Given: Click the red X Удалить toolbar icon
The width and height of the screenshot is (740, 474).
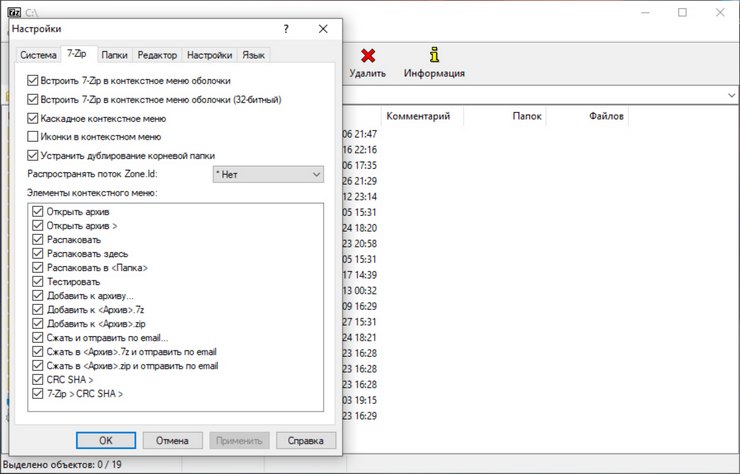Looking at the screenshot, I should tap(367, 55).
